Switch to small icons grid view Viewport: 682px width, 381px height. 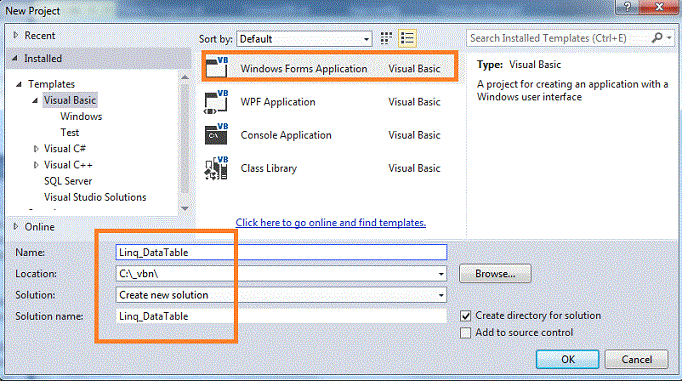pos(386,38)
